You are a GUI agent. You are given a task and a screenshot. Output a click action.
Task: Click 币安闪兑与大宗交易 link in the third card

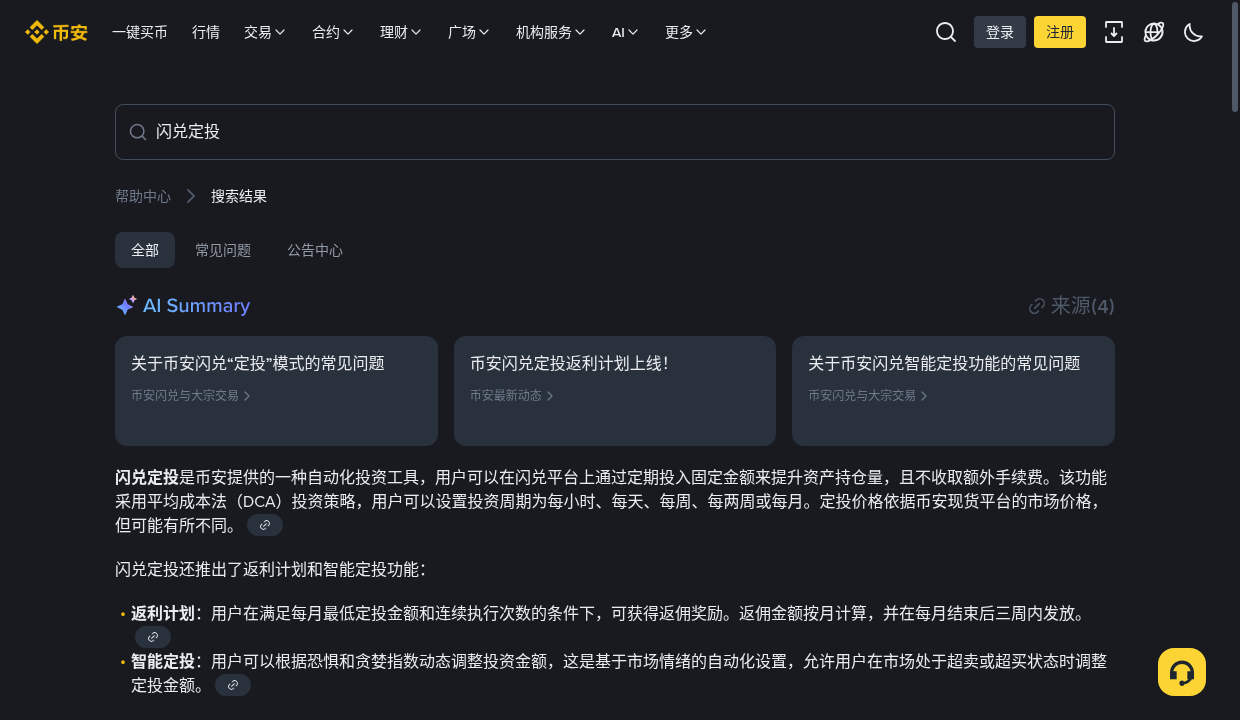[868, 395]
